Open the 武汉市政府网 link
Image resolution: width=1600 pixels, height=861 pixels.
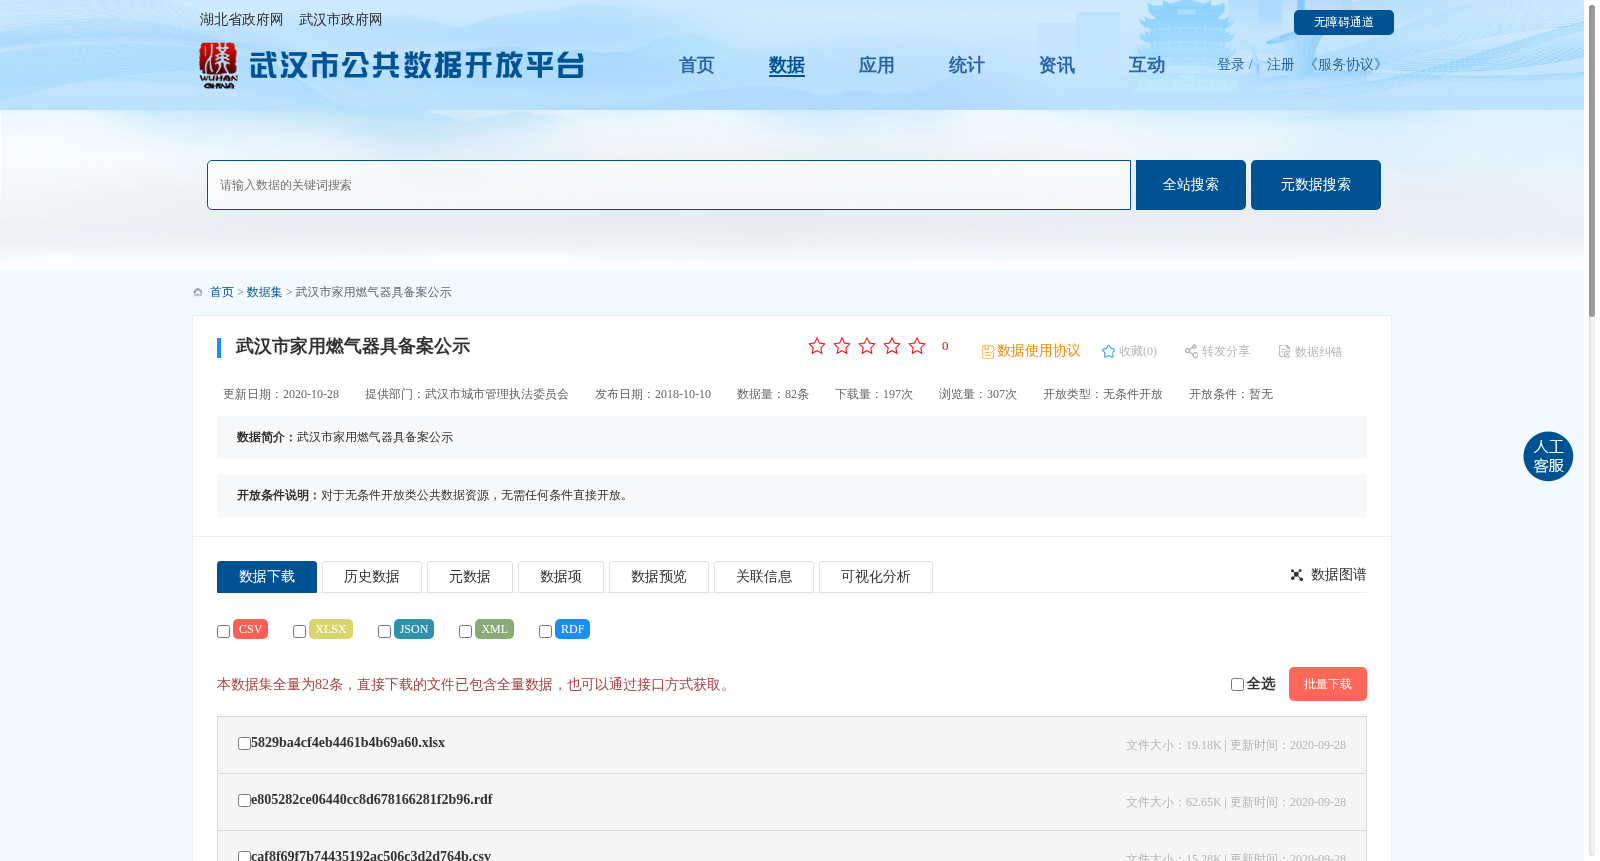(341, 20)
